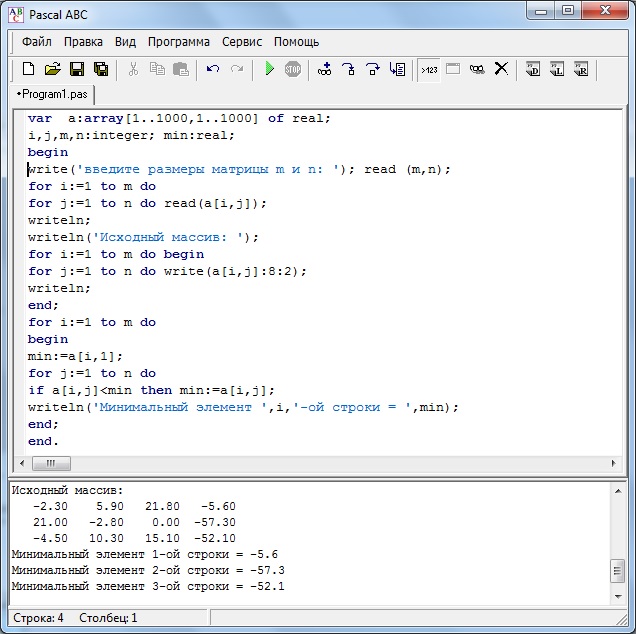The height and width of the screenshot is (634, 636).
Task: Click the Step Over debug icon
Action: 372,69
